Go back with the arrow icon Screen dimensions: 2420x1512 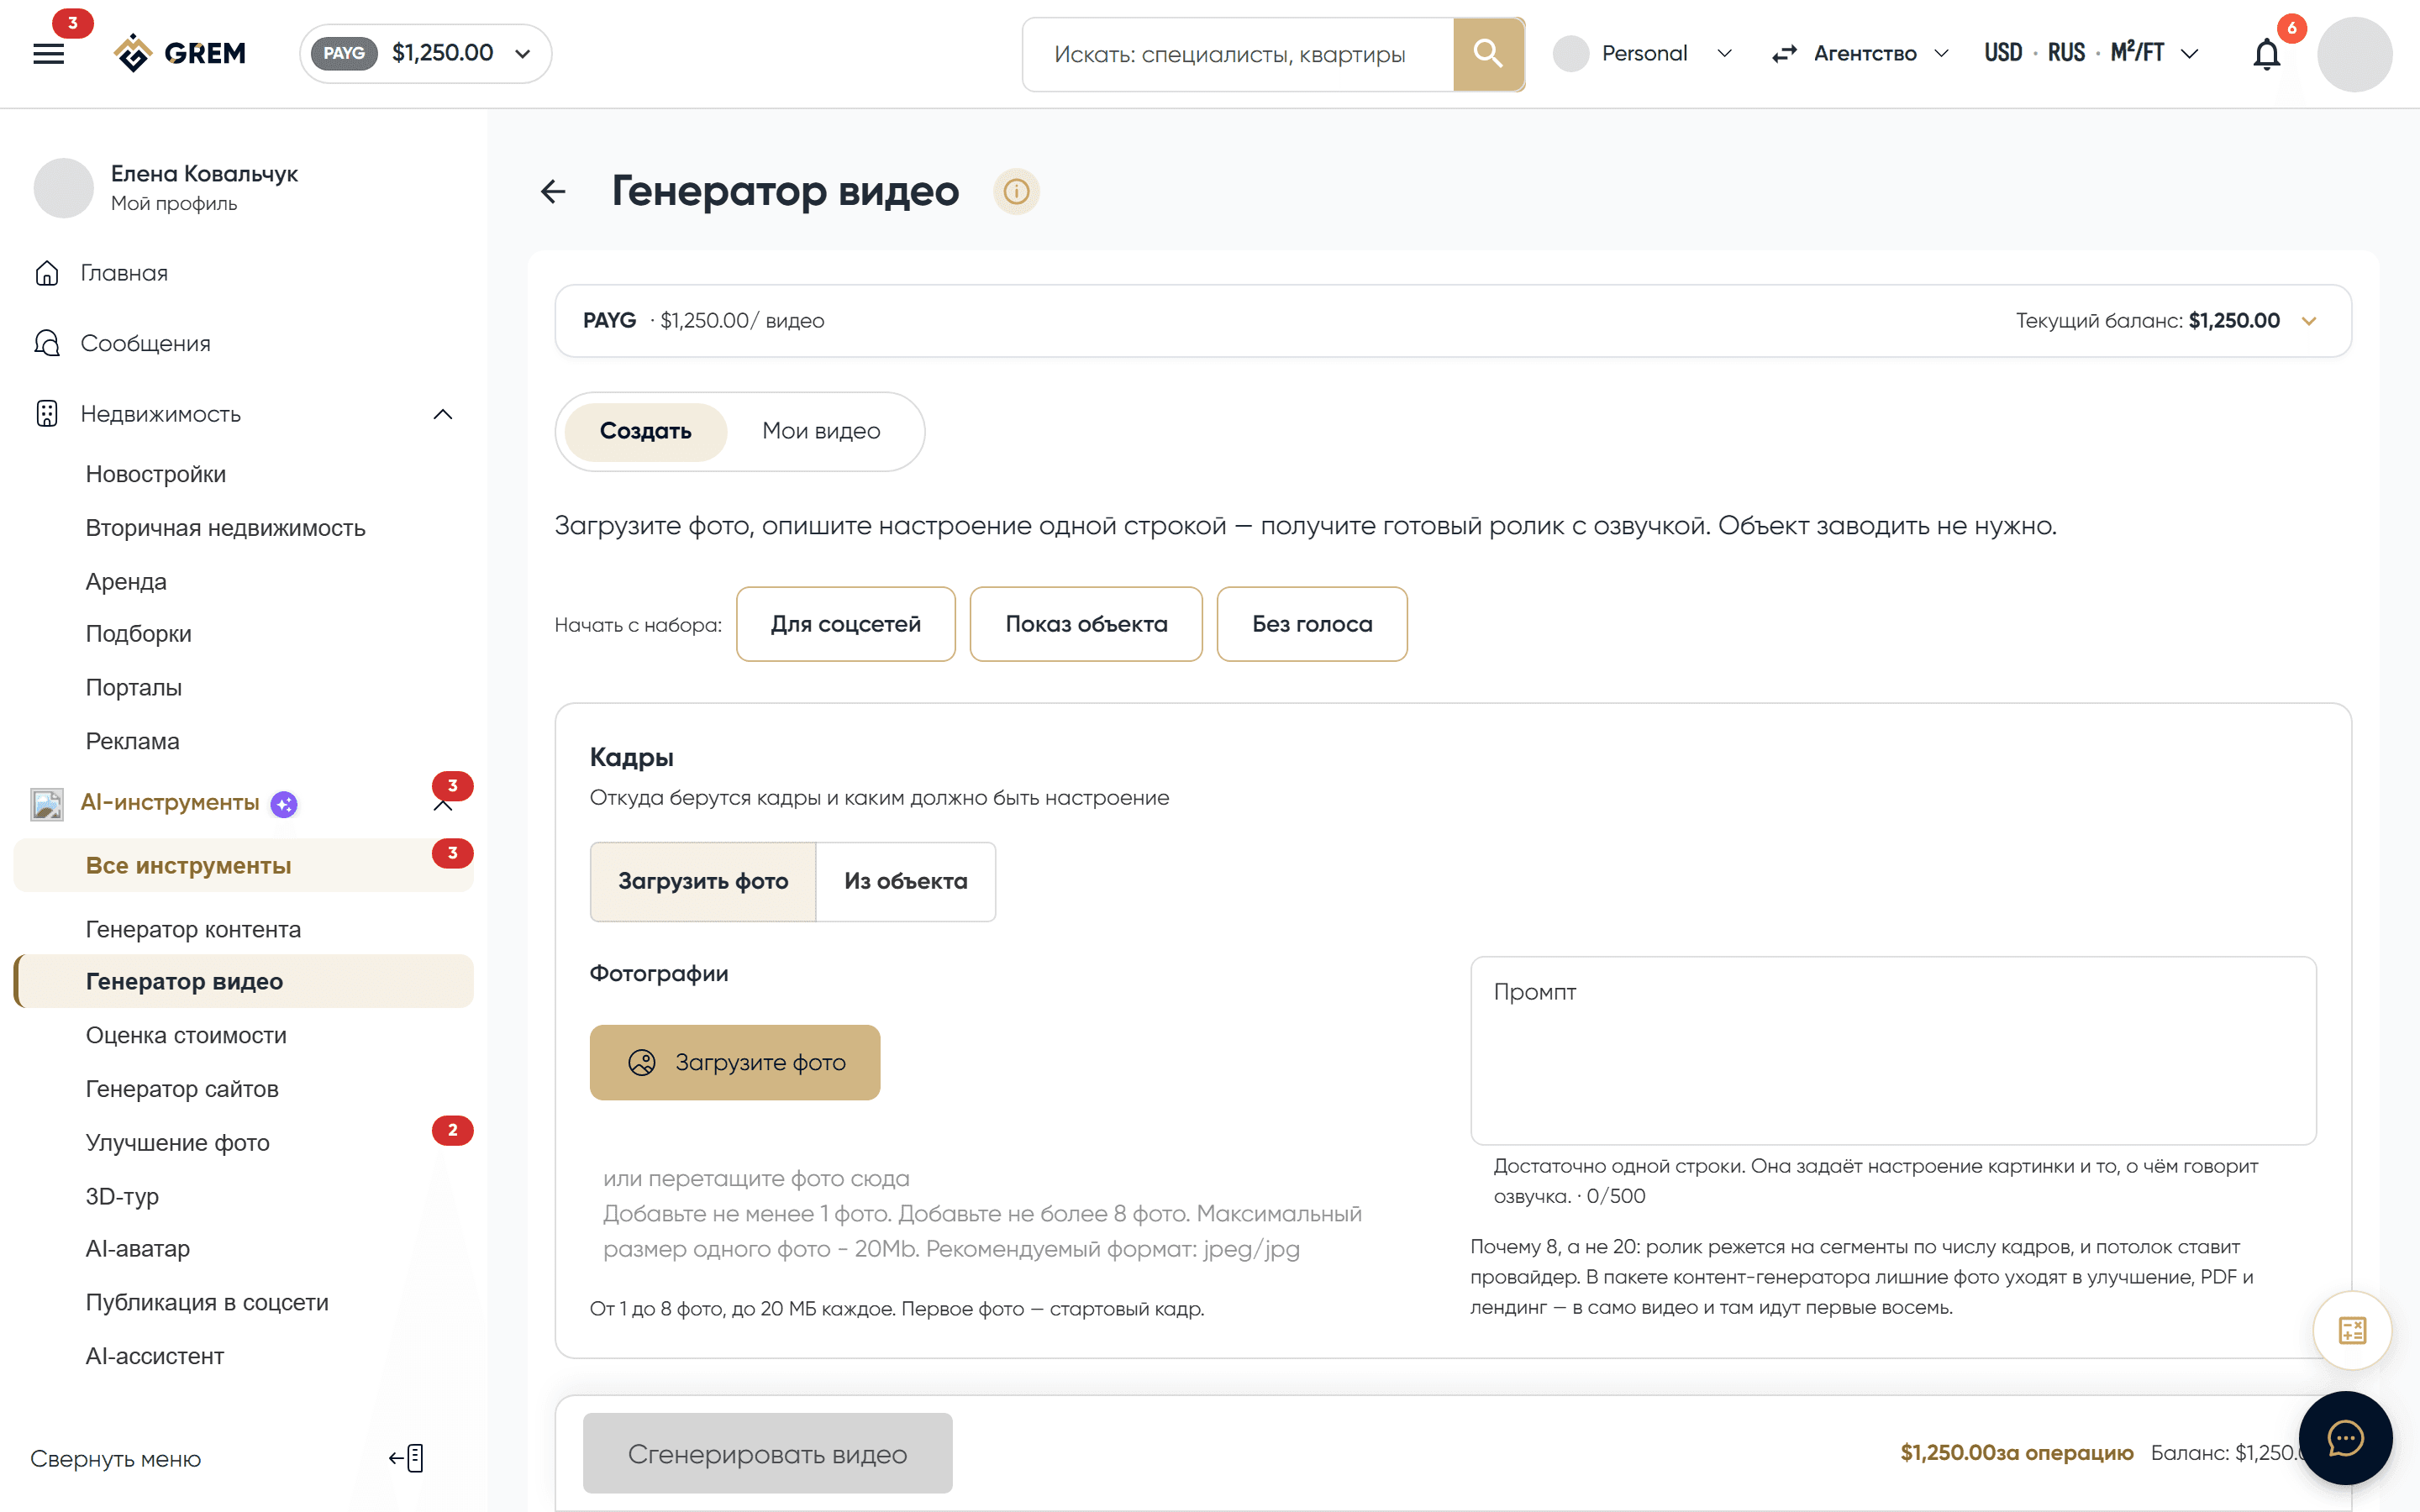[553, 191]
